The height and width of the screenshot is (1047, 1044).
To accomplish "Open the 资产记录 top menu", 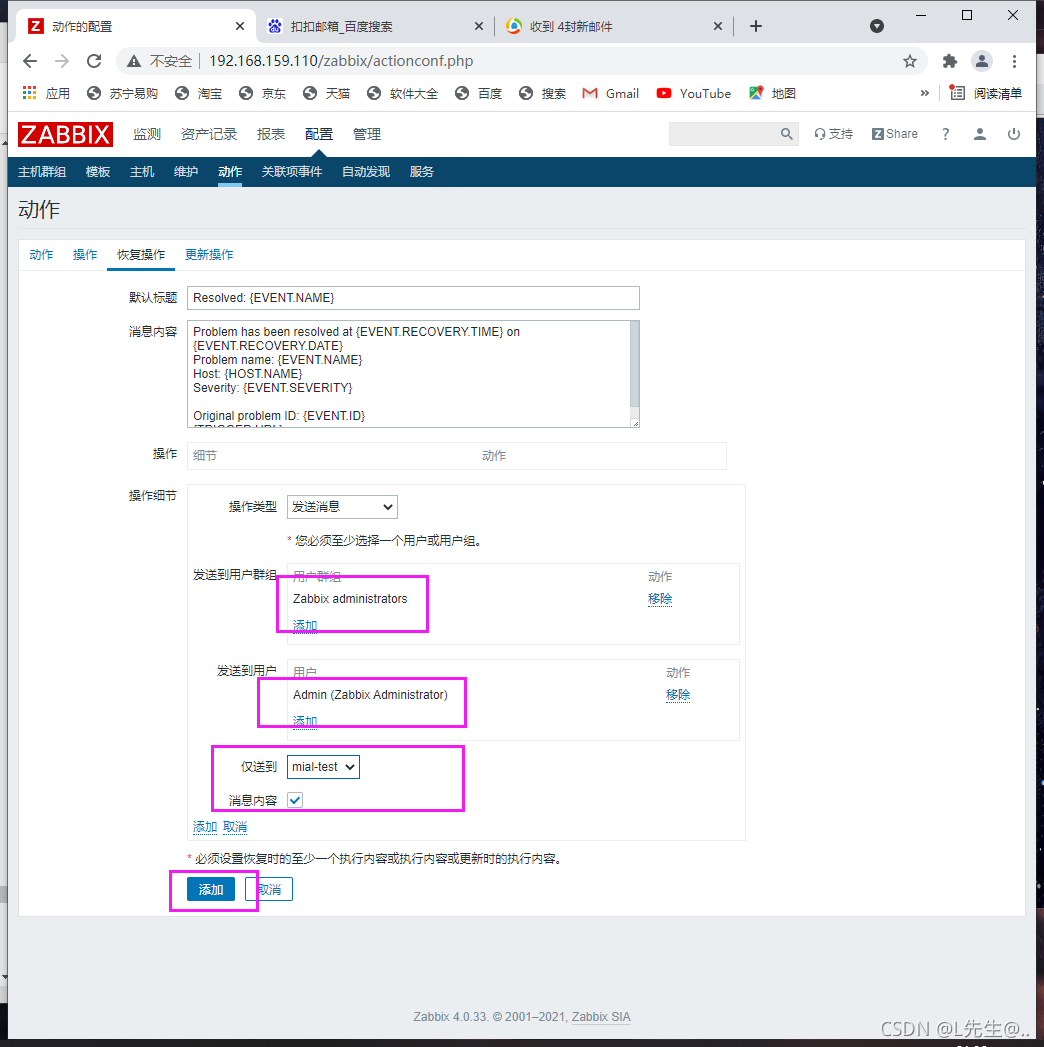I will pos(209,134).
